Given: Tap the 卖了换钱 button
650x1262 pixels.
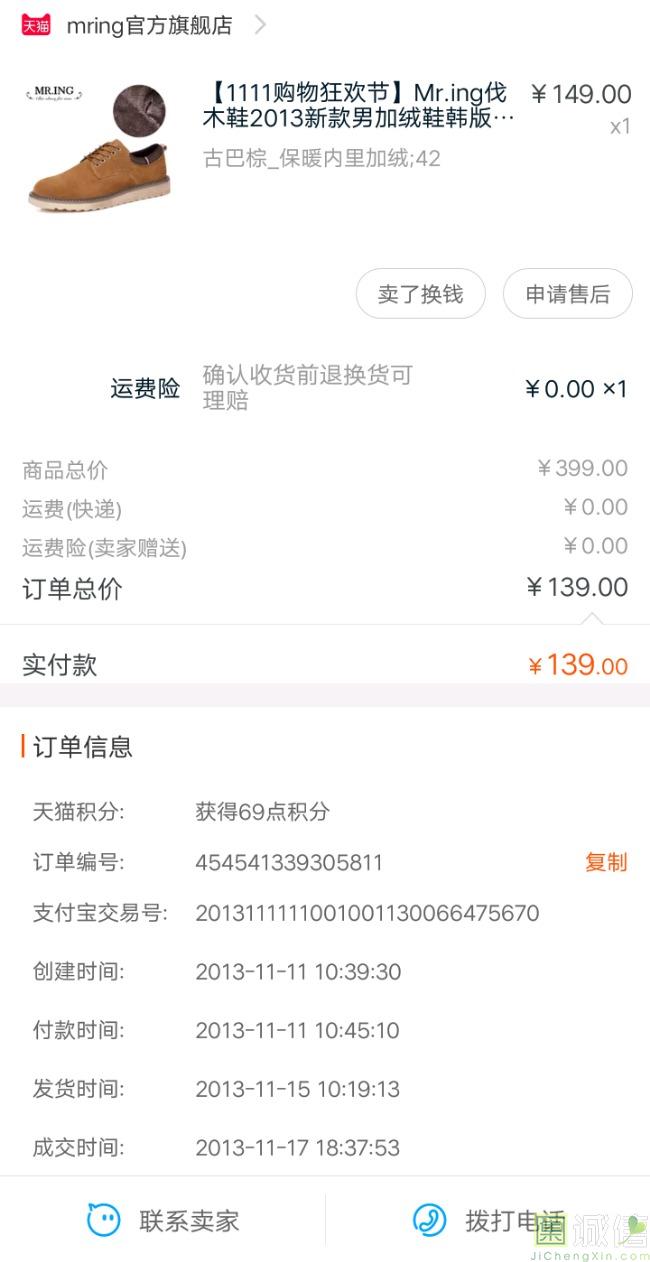Looking at the screenshot, I should pos(420,294).
